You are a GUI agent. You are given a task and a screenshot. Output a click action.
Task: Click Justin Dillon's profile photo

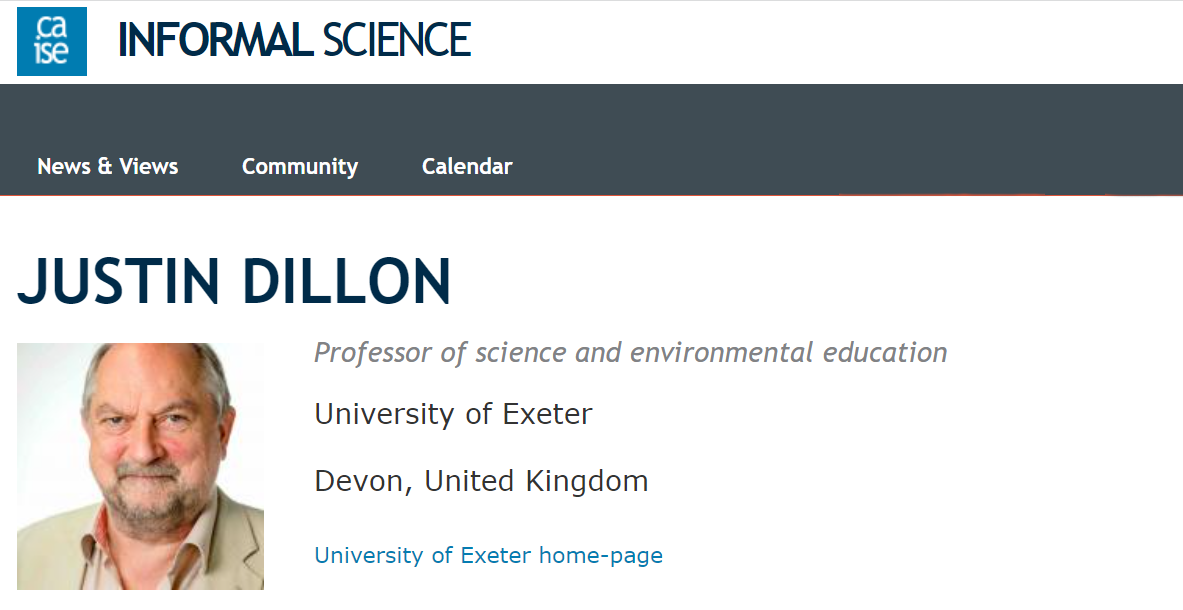pyautogui.click(x=140, y=466)
